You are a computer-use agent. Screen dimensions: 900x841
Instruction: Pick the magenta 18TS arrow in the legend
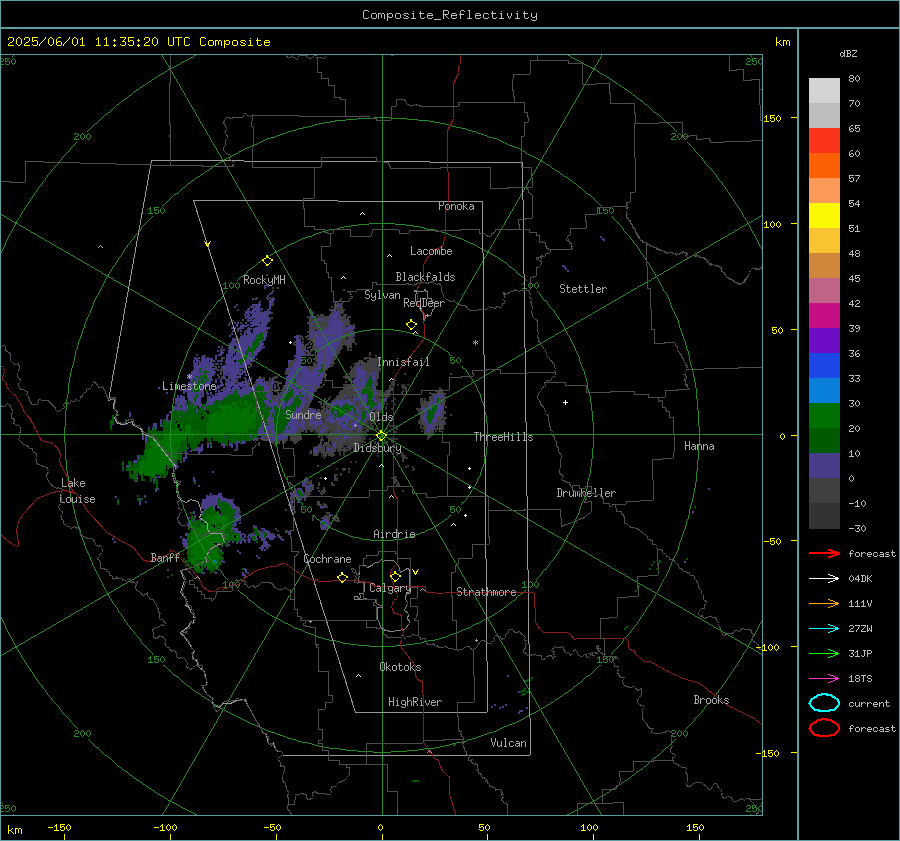(824, 679)
